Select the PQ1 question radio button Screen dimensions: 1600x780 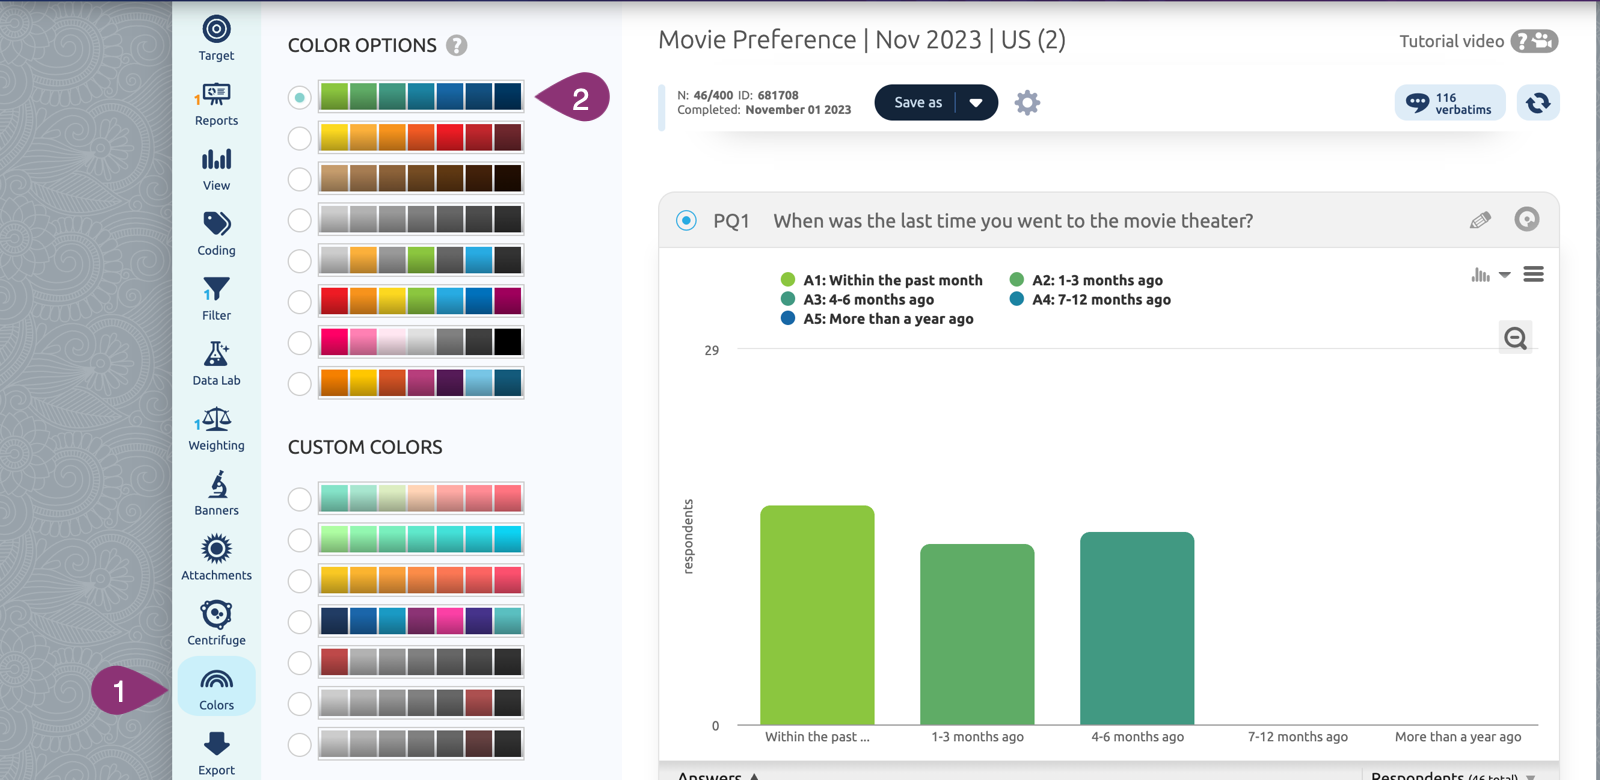pos(686,221)
